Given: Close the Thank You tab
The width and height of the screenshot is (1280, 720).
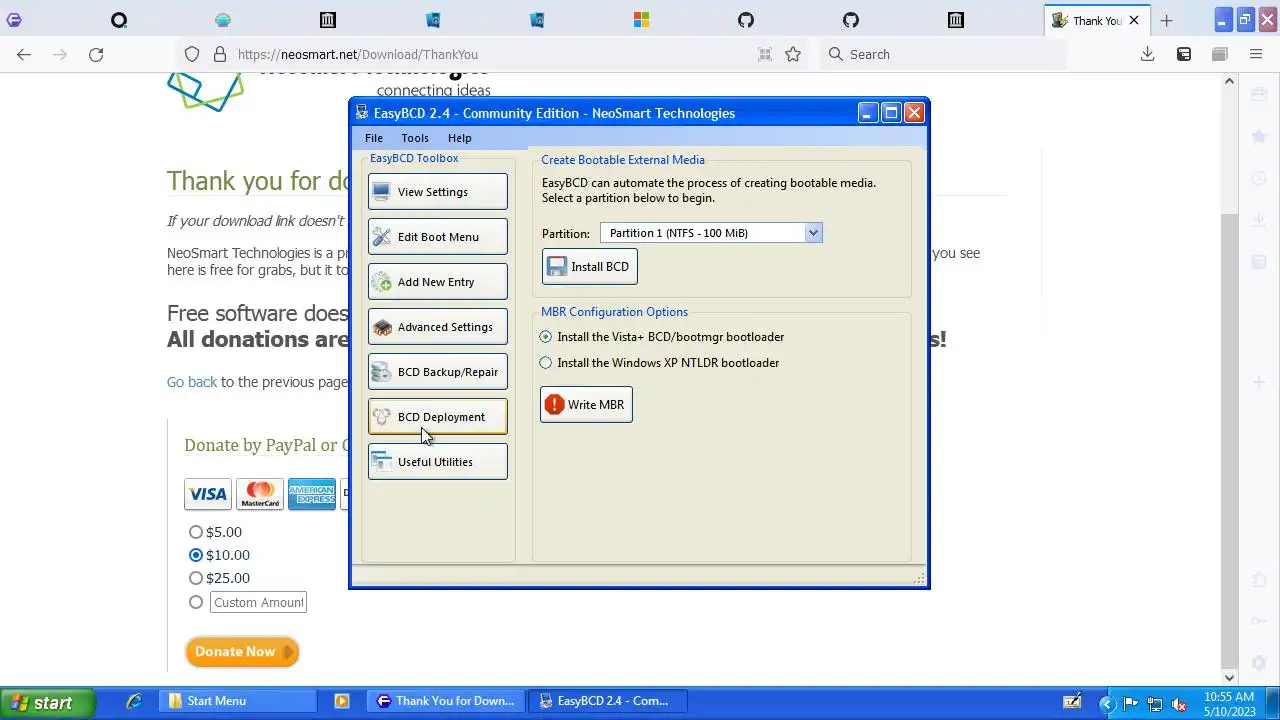Looking at the screenshot, I should (x=1134, y=20).
